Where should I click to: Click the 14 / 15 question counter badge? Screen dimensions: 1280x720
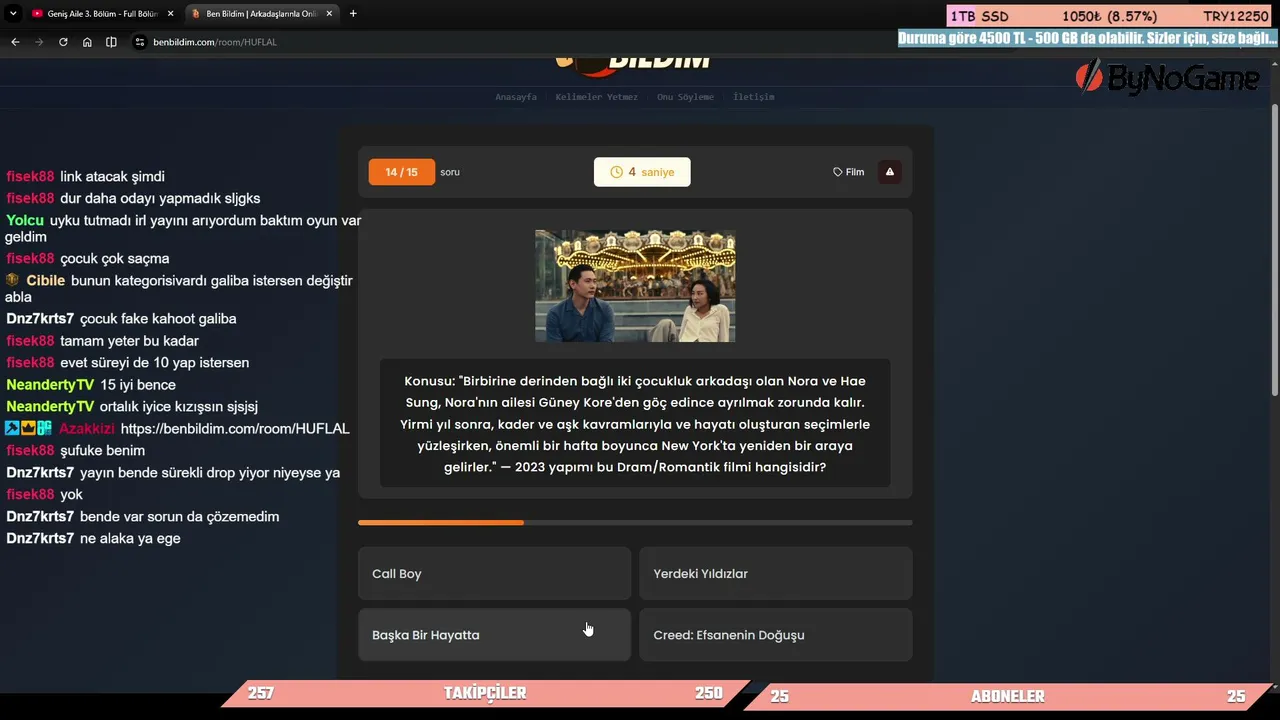[x=402, y=172]
